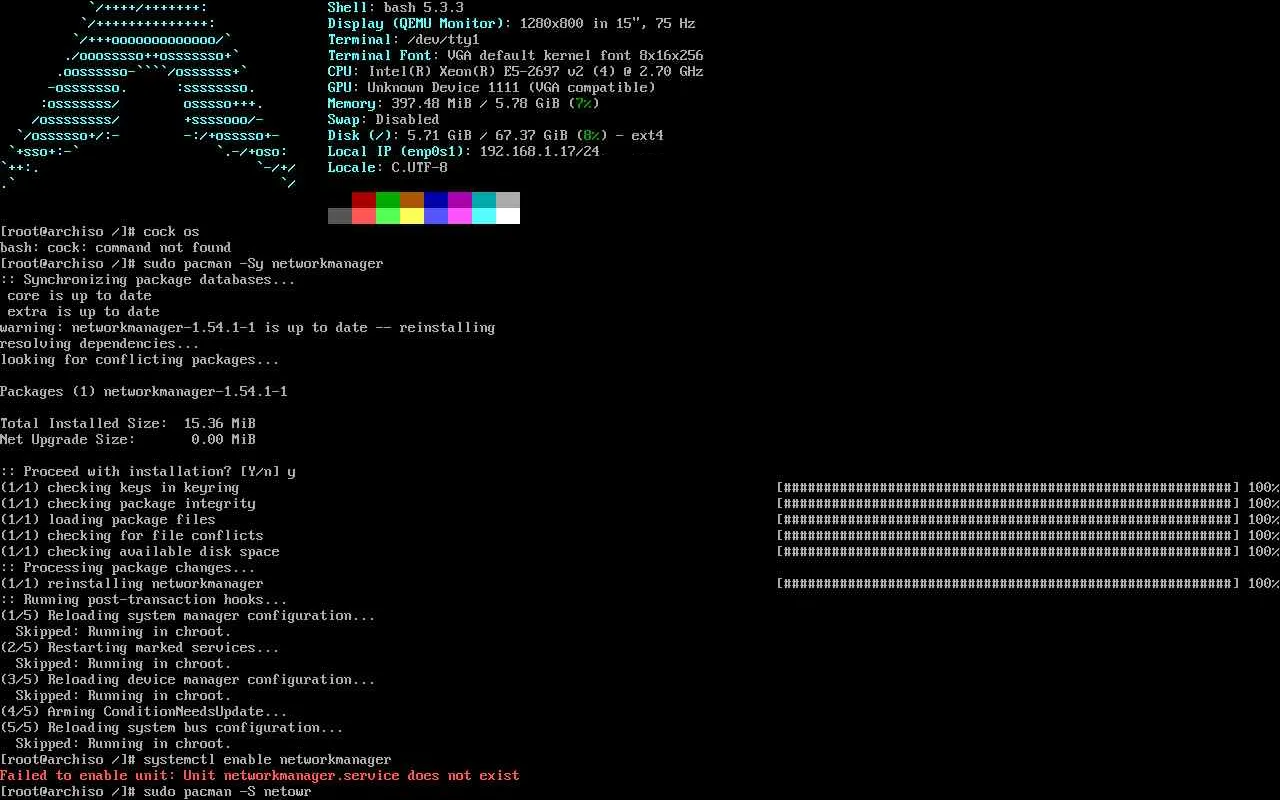Click the bright pink magenta color block
This screenshot has width=1280, height=800.
point(460,216)
